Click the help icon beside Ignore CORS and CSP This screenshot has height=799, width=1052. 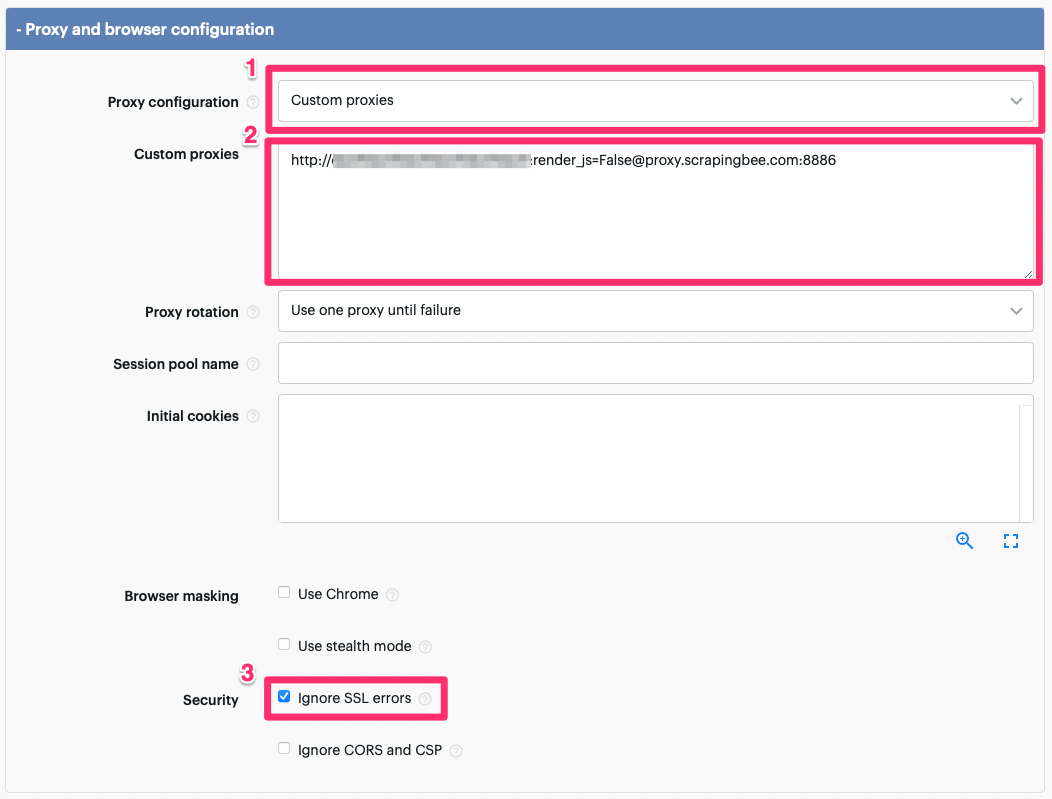[x=456, y=751]
